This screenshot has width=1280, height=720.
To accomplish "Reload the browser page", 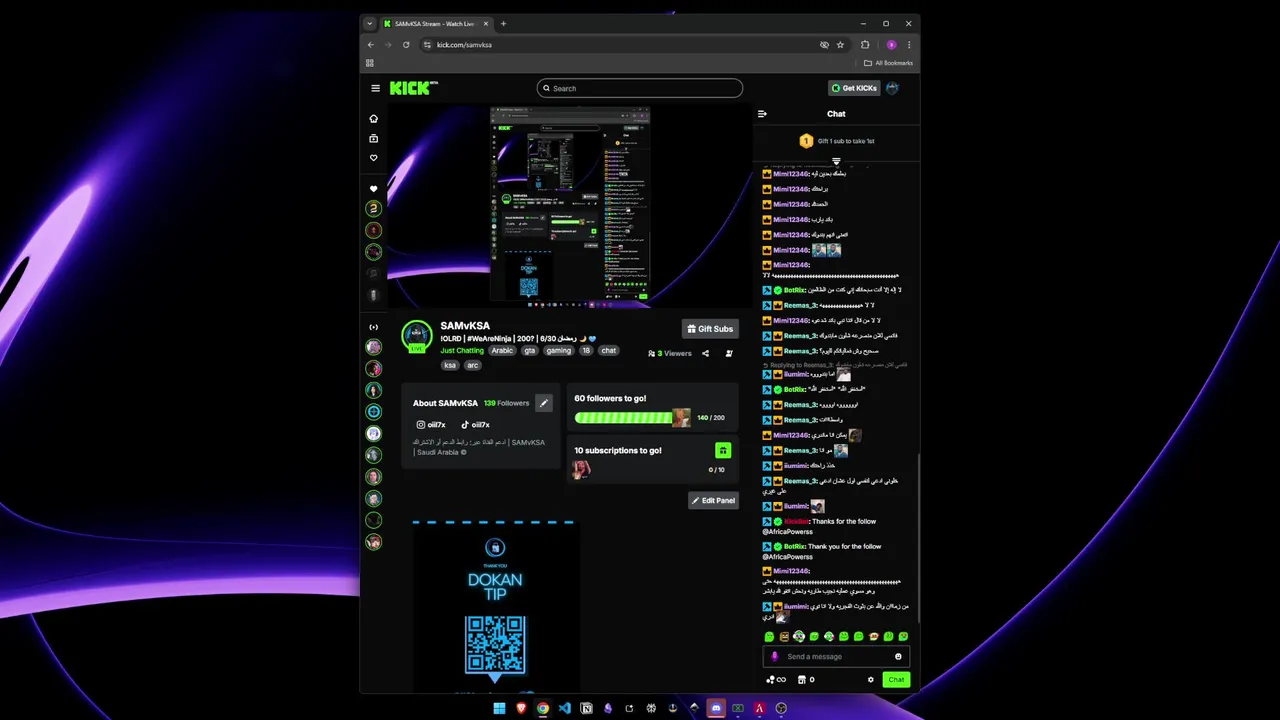I will pyautogui.click(x=406, y=44).
